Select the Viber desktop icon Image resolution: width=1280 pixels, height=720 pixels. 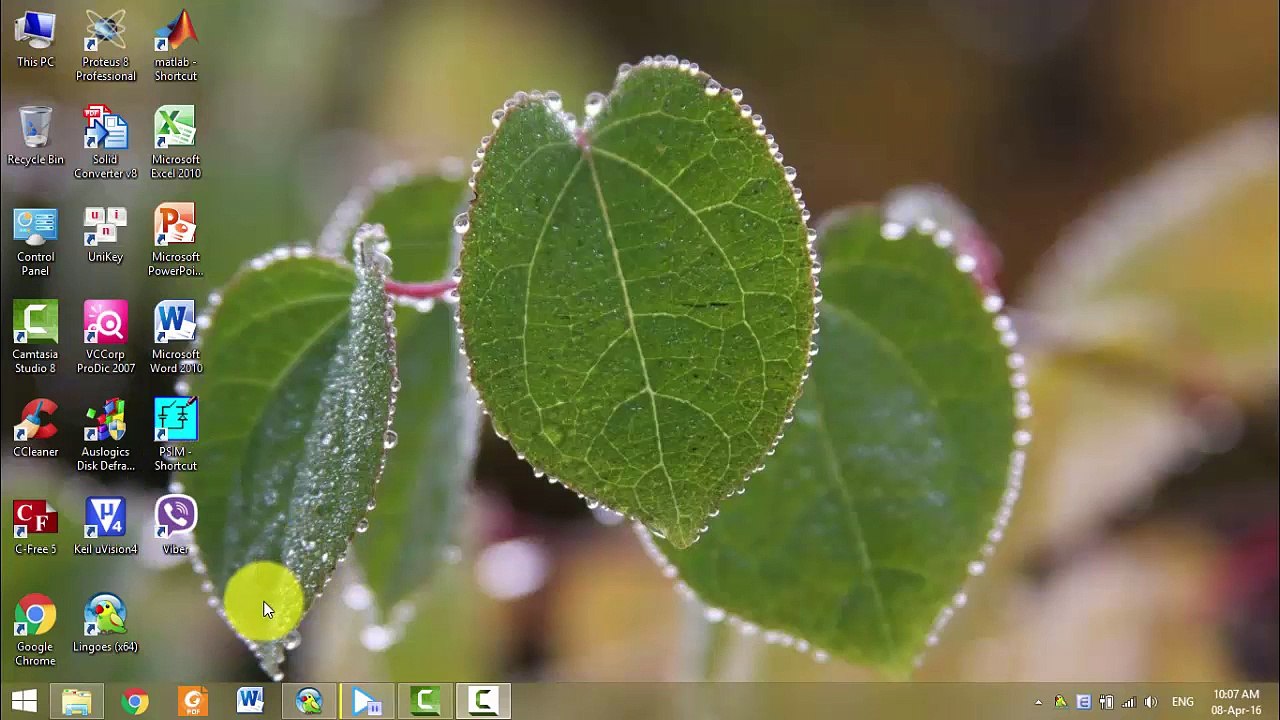(x=175, y=520)
